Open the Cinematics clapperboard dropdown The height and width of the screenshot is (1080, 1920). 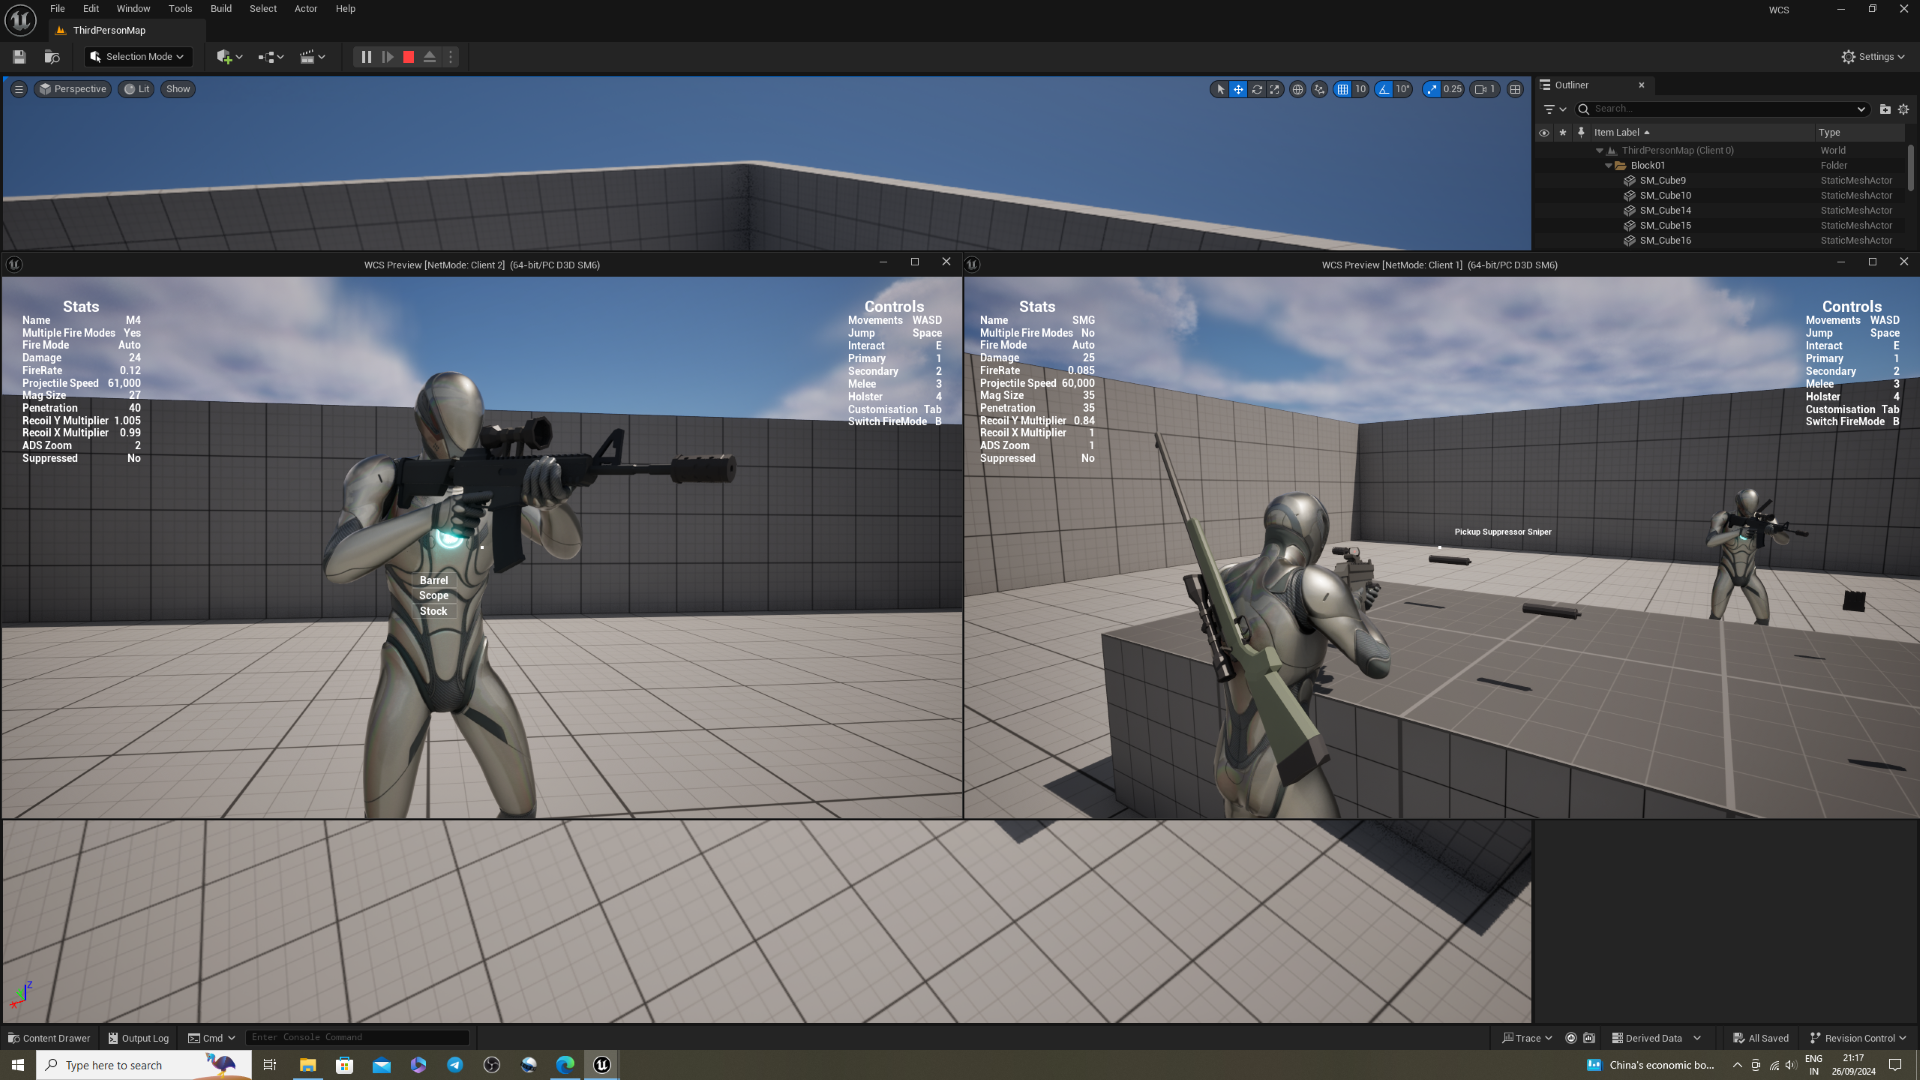coord(313,57)
